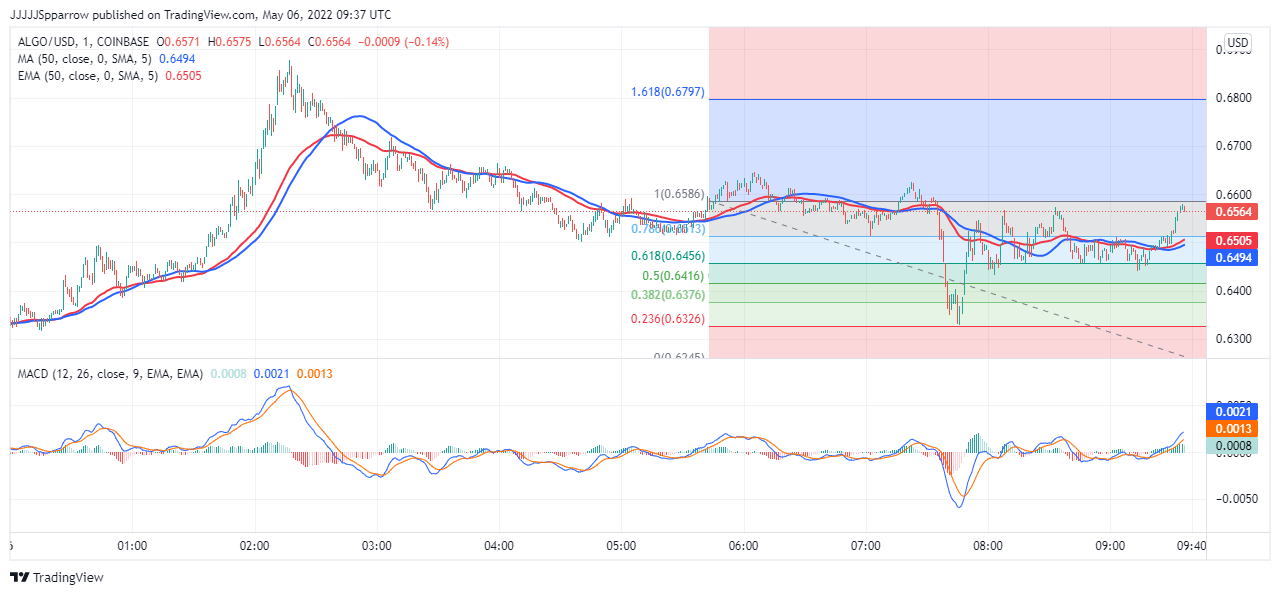Click the 04:00 time axis label
Viewport: 1280px width, 595px height.
499,546
